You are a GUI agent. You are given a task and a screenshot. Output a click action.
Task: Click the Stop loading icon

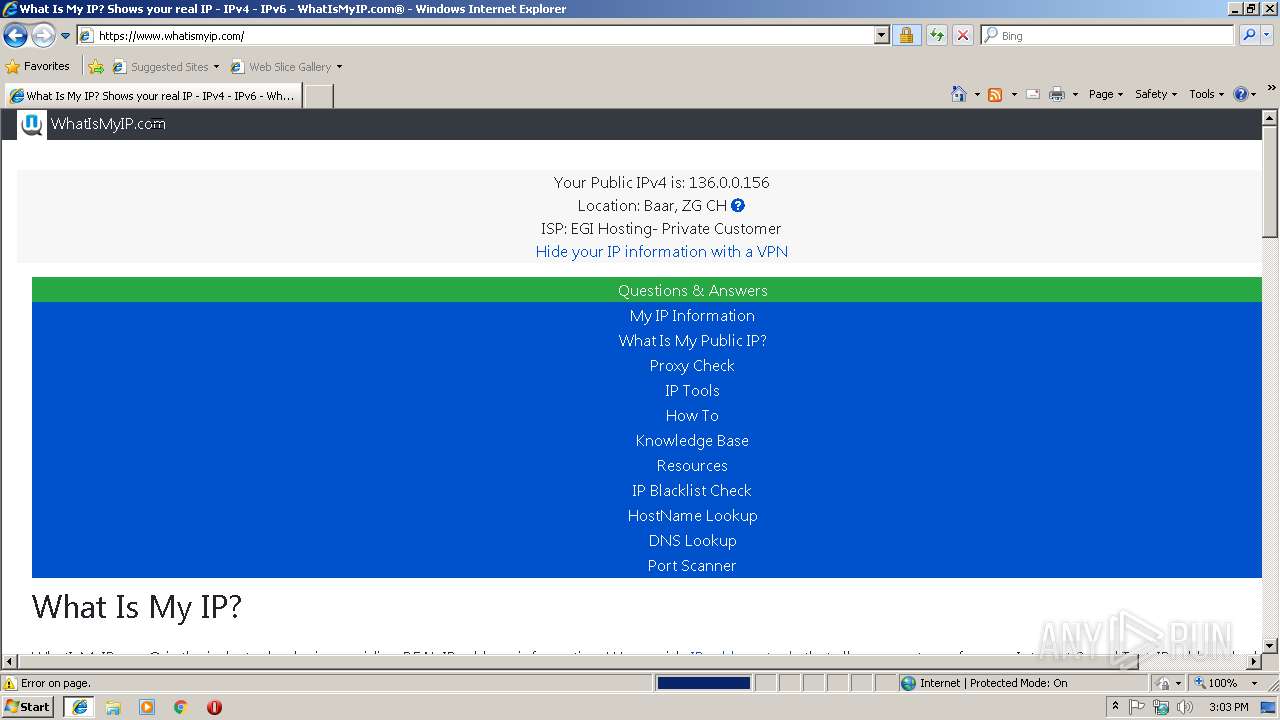click(x=962, y=35)
